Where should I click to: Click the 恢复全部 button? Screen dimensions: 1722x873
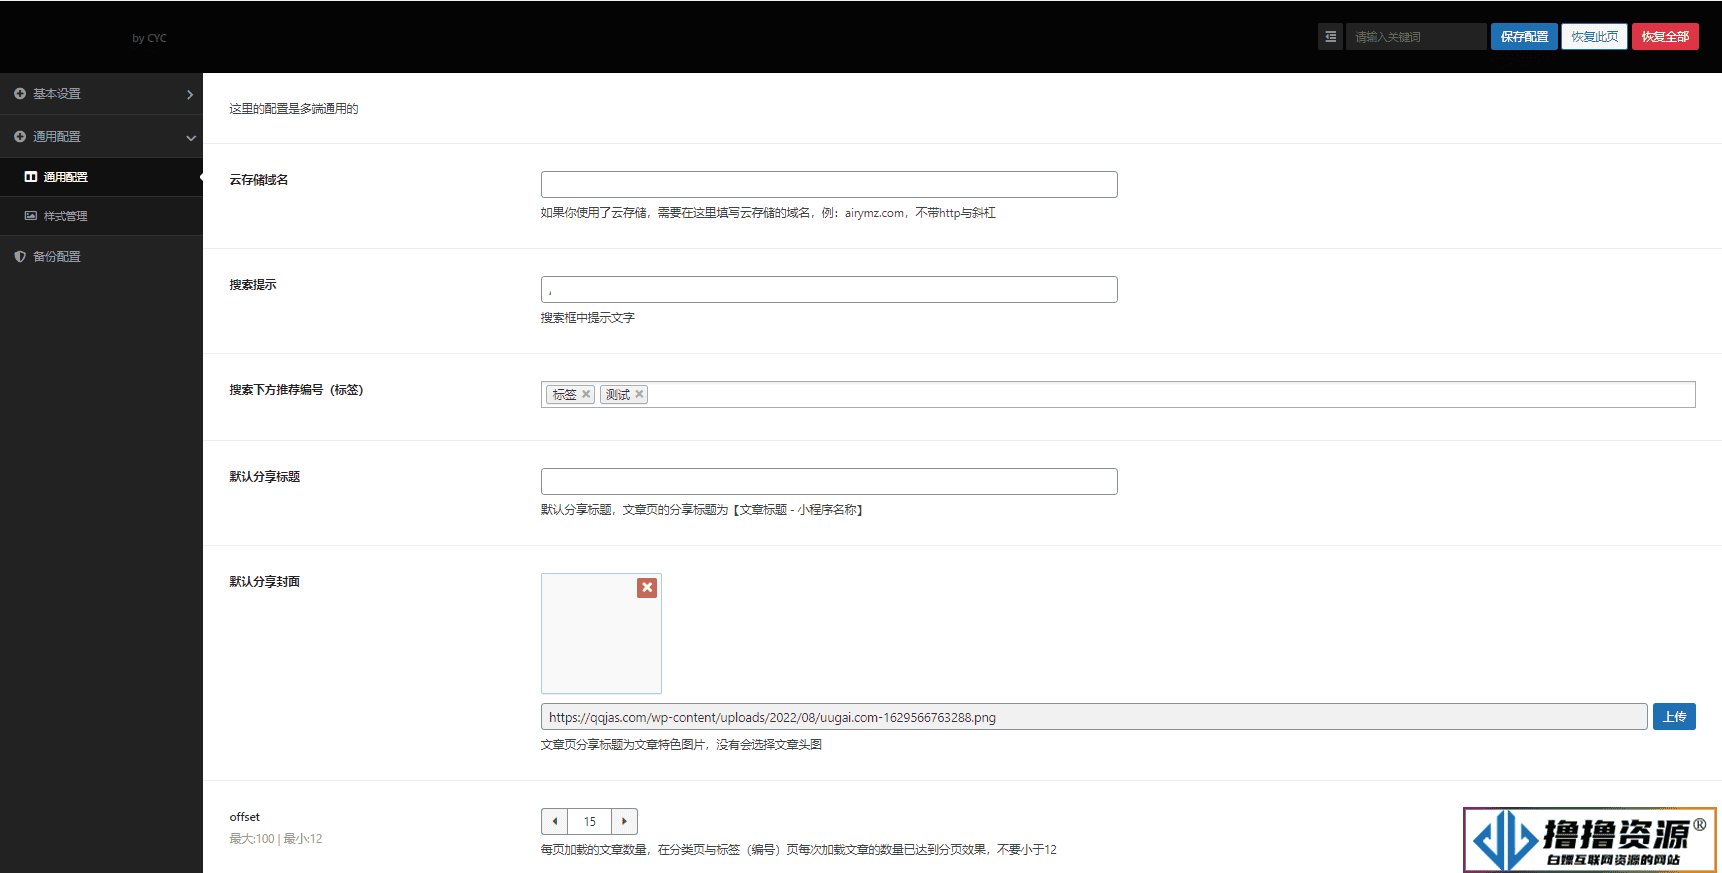coord(1665,37)
